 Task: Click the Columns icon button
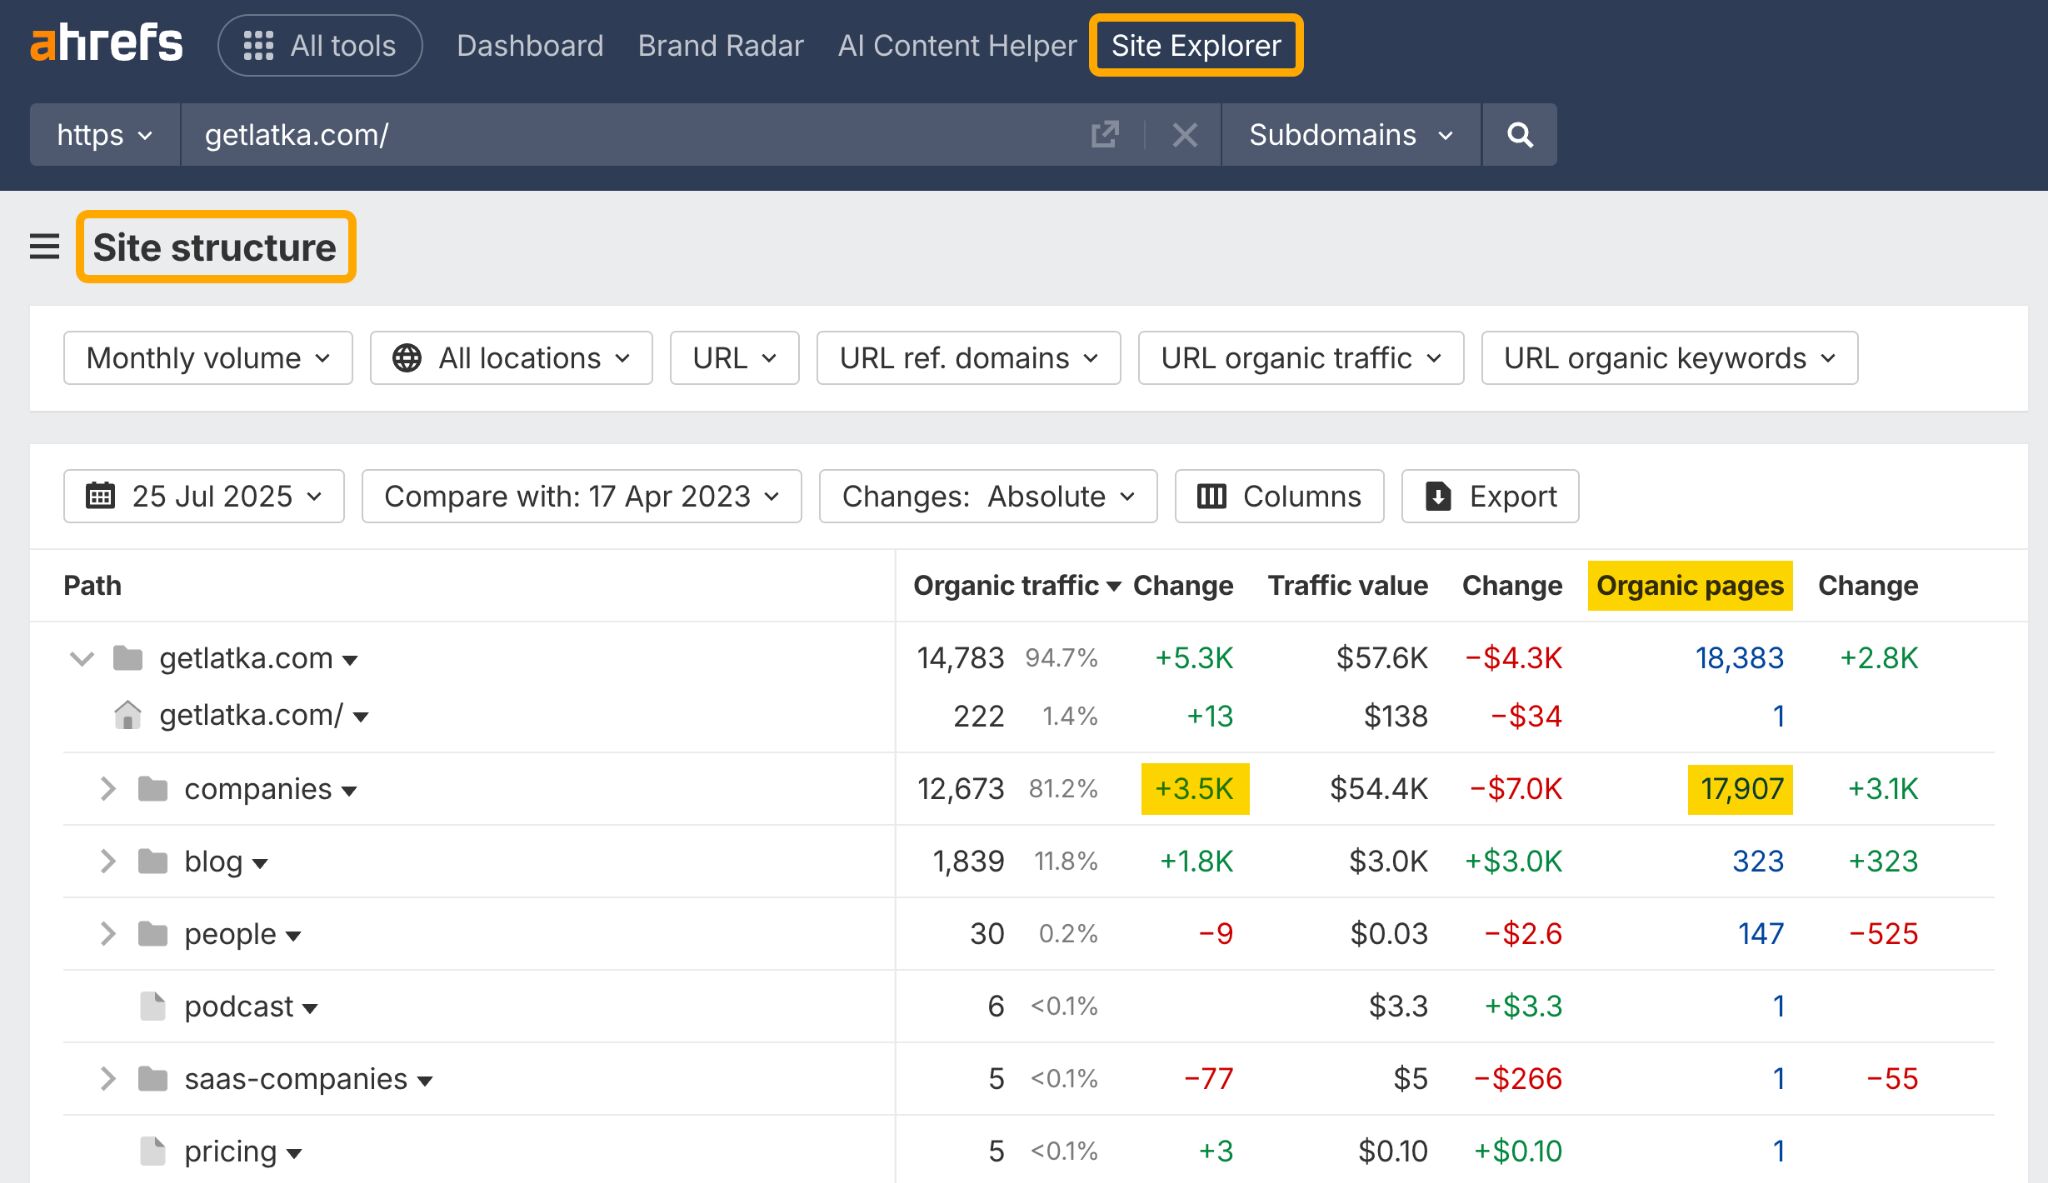[x=1212, y=495]
